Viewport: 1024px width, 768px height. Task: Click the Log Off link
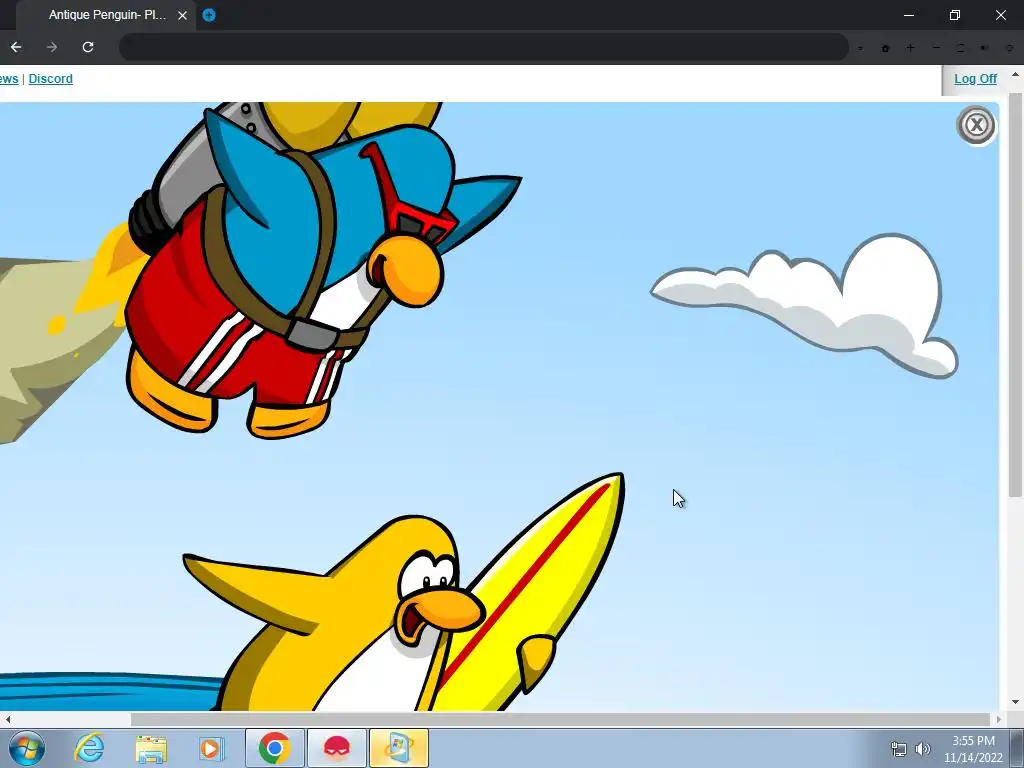click(975, 78)
